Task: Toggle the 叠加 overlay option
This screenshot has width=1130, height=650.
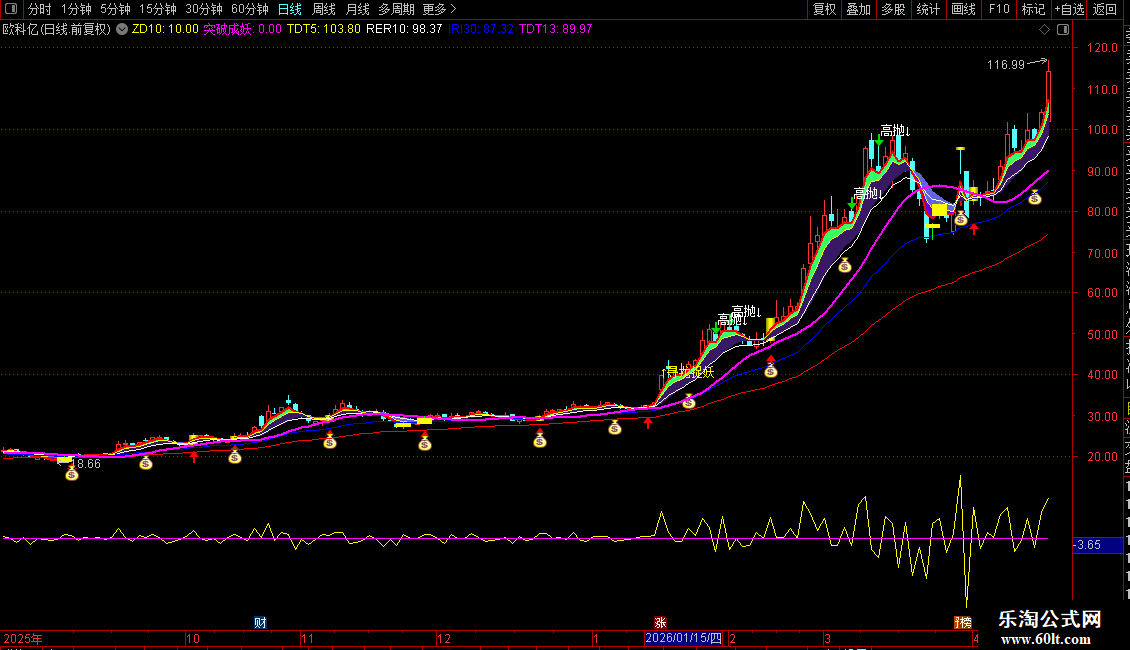Action: pos(858,9)
